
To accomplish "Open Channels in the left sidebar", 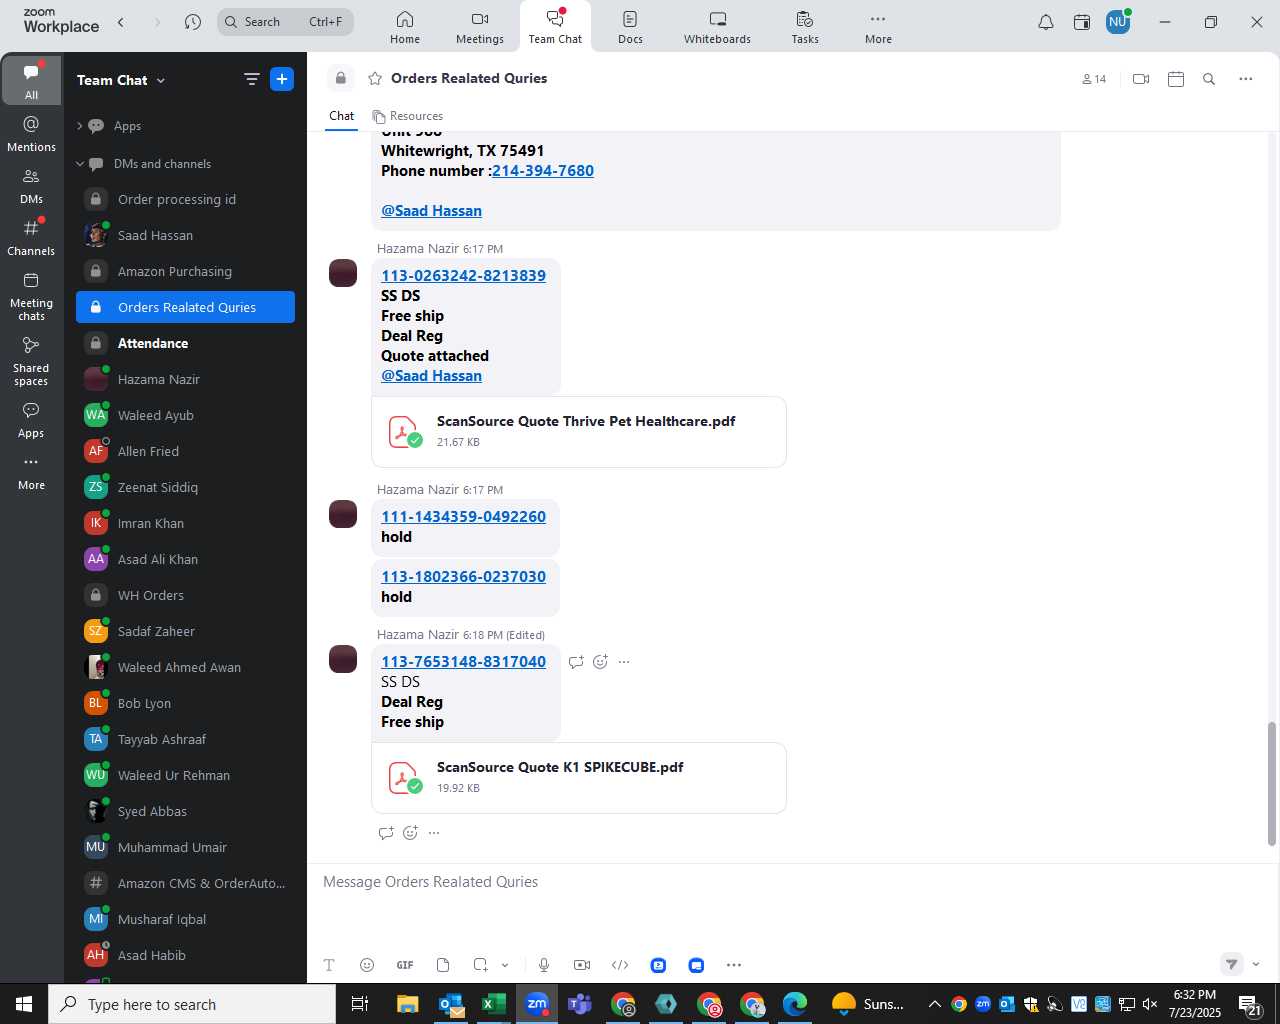I will tap(31, 237).
